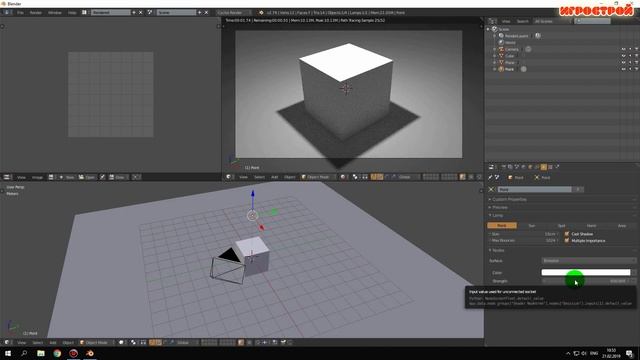
Task: Select Area lamp type button
Action: click(622, 226)
